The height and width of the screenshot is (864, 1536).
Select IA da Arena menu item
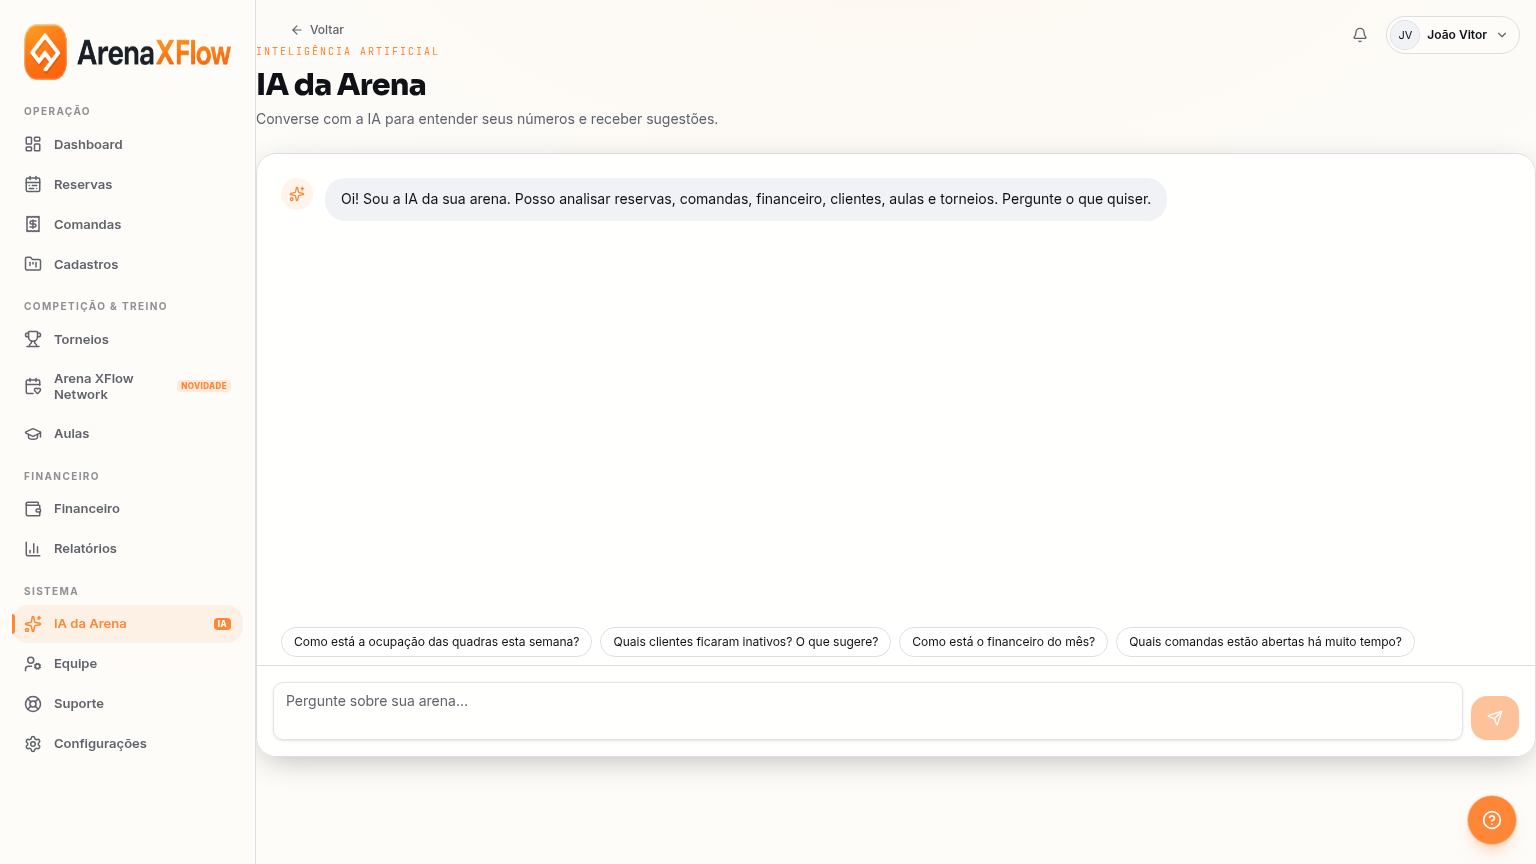127,623
